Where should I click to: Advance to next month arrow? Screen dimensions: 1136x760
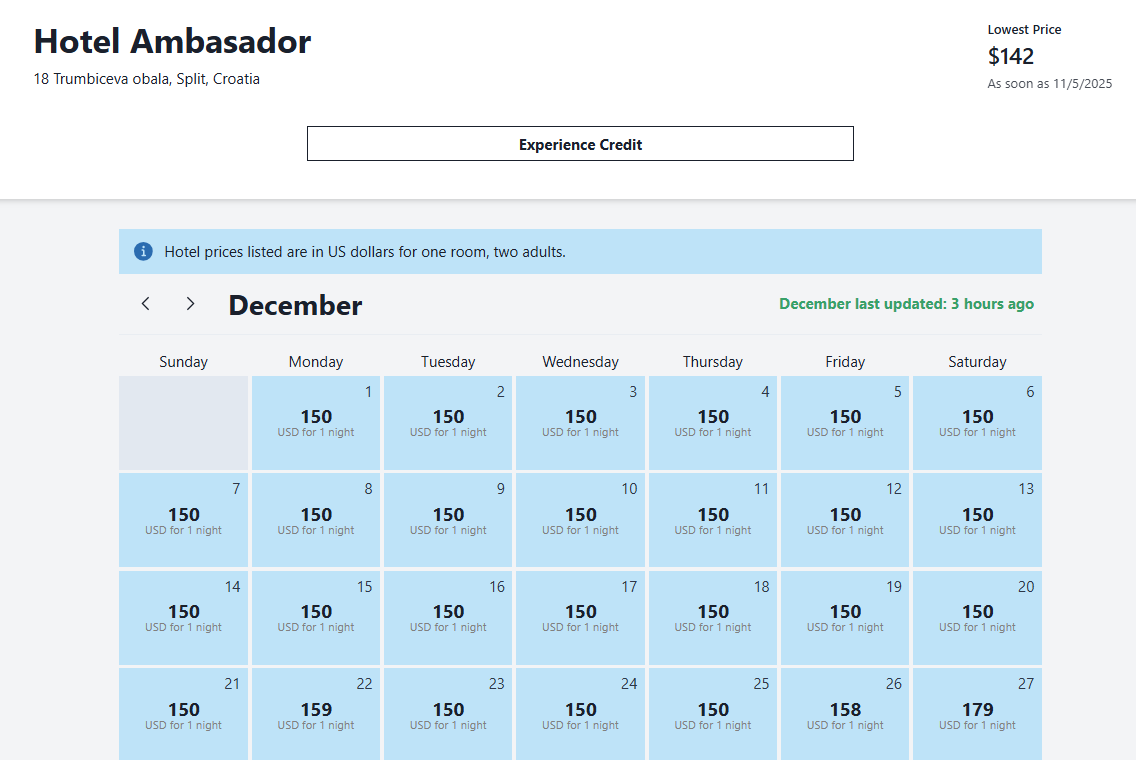pos(191,304)
